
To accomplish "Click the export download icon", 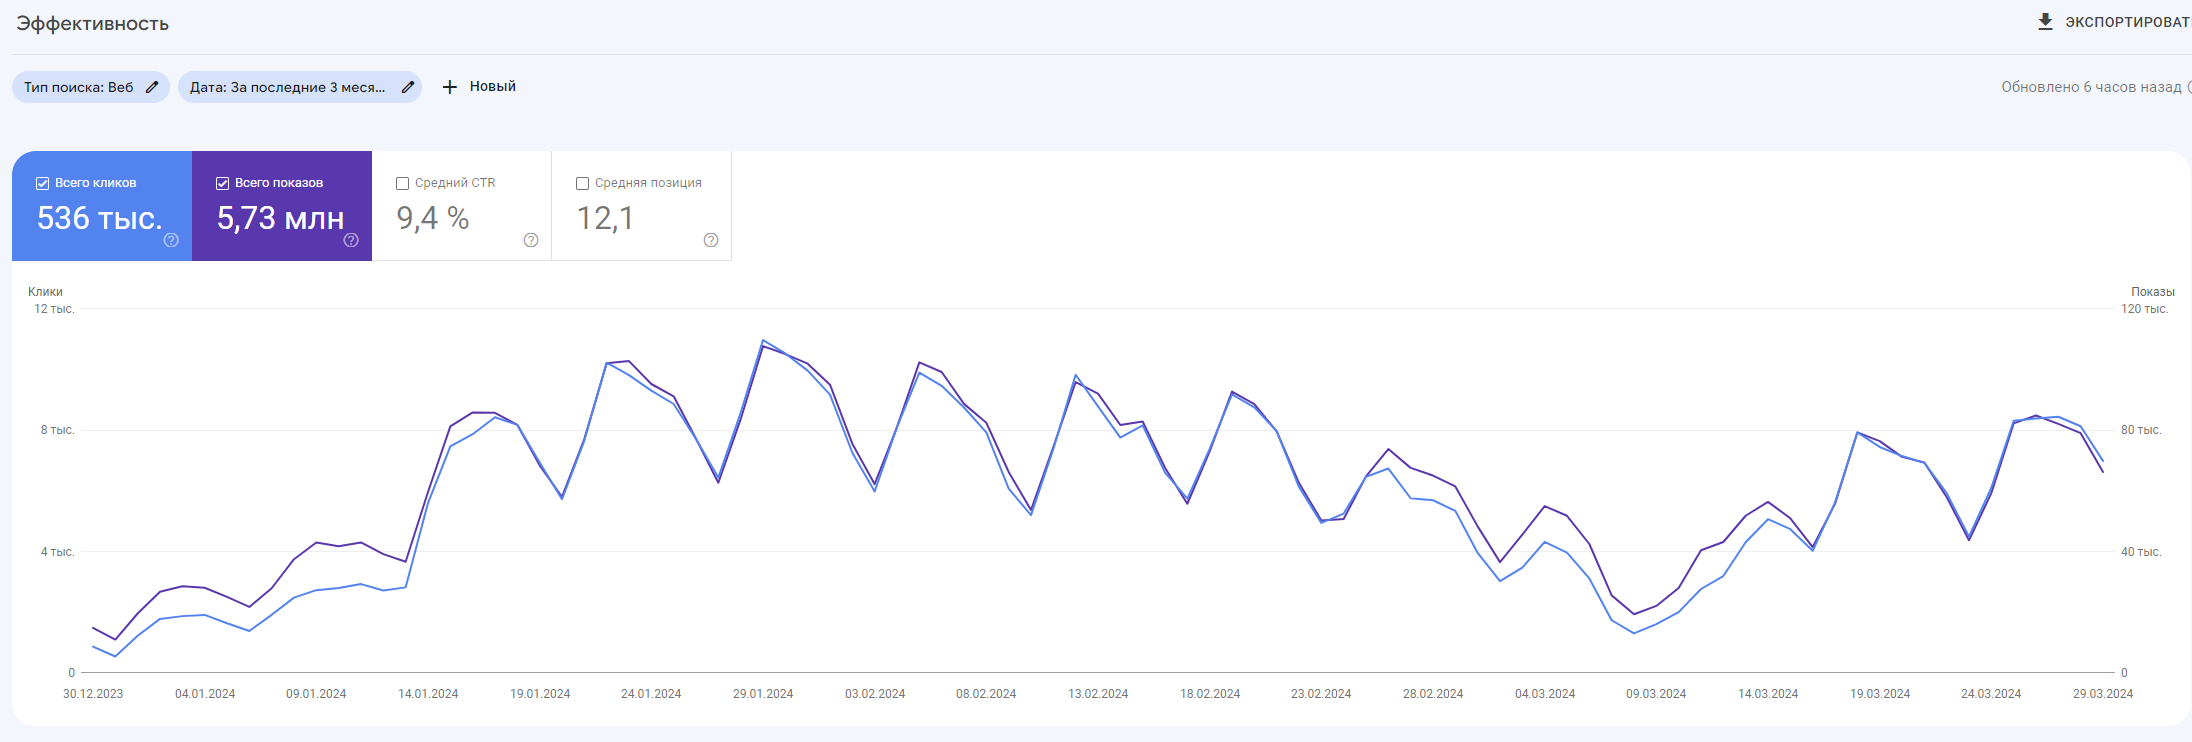I will coord(2045,22).
